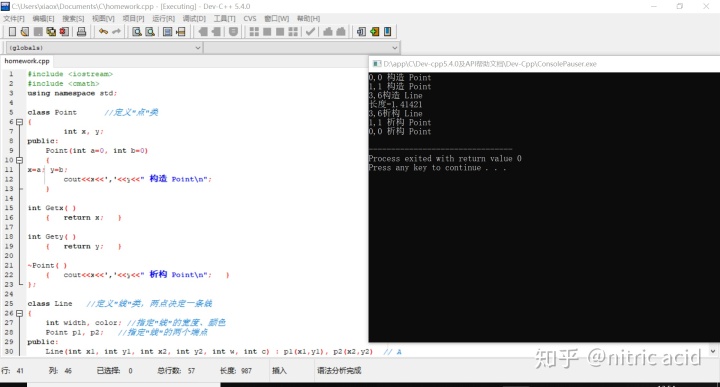This screenshot has width=720, height=387.
Task: Click the ConsolePauser window title icon
Action: click(x=377, y=64)
